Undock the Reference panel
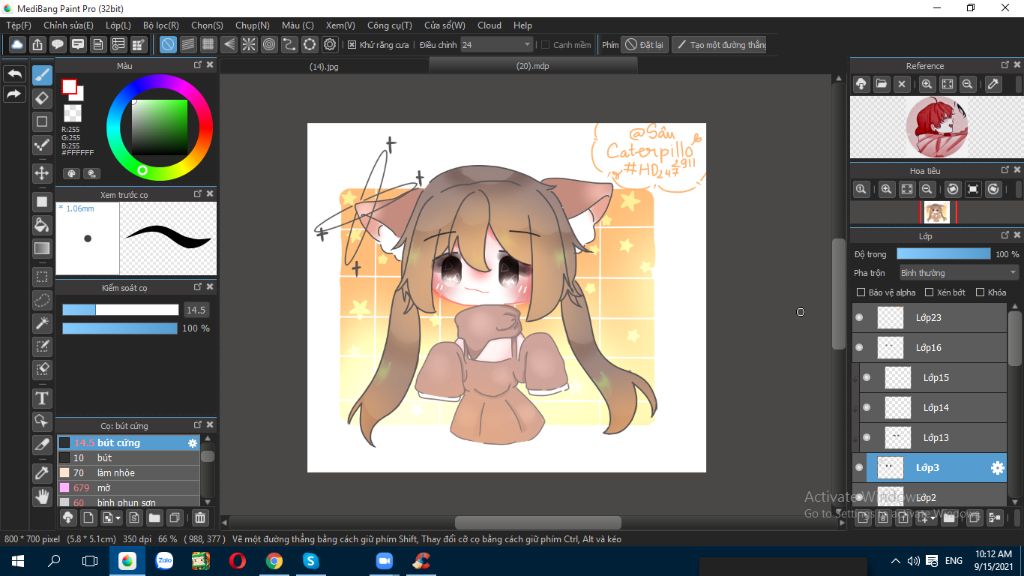Viewport: 1024px width, 576px height. [x=1005, y=65]
